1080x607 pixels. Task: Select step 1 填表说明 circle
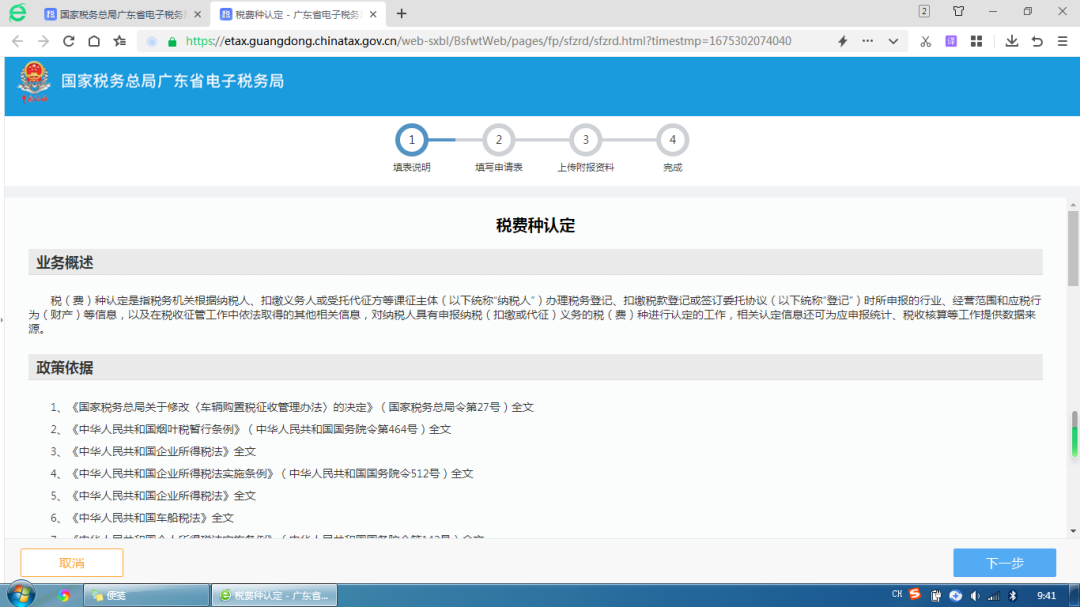click(x=412, y=140)
